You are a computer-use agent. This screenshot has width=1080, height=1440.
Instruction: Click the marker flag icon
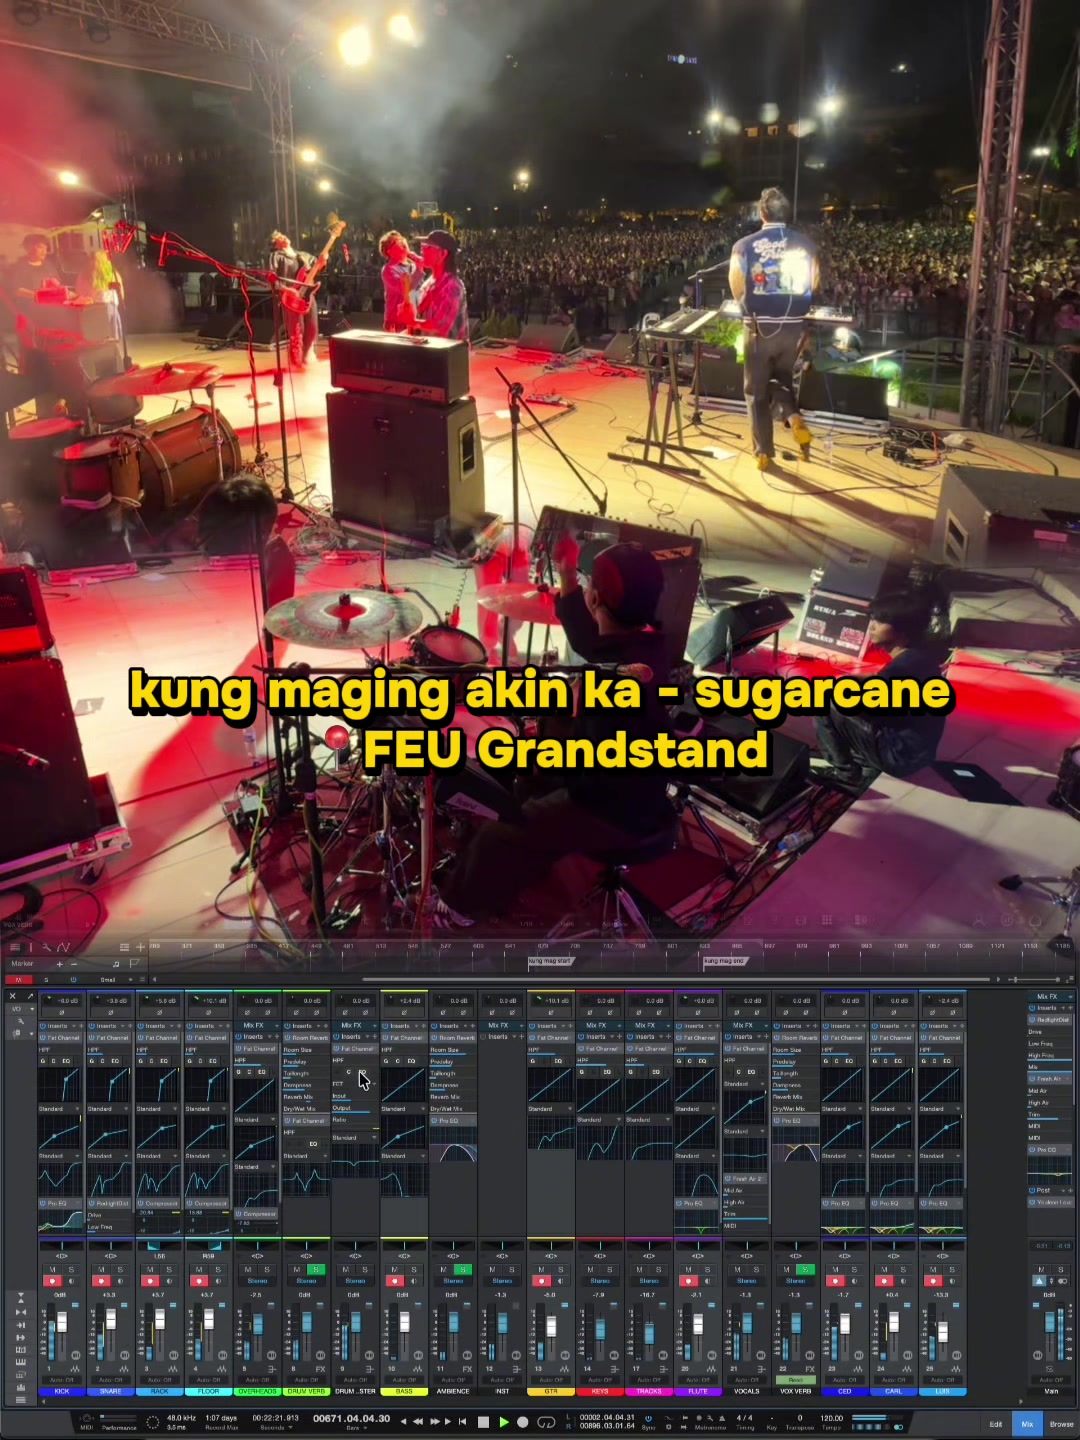click(133, 964)
